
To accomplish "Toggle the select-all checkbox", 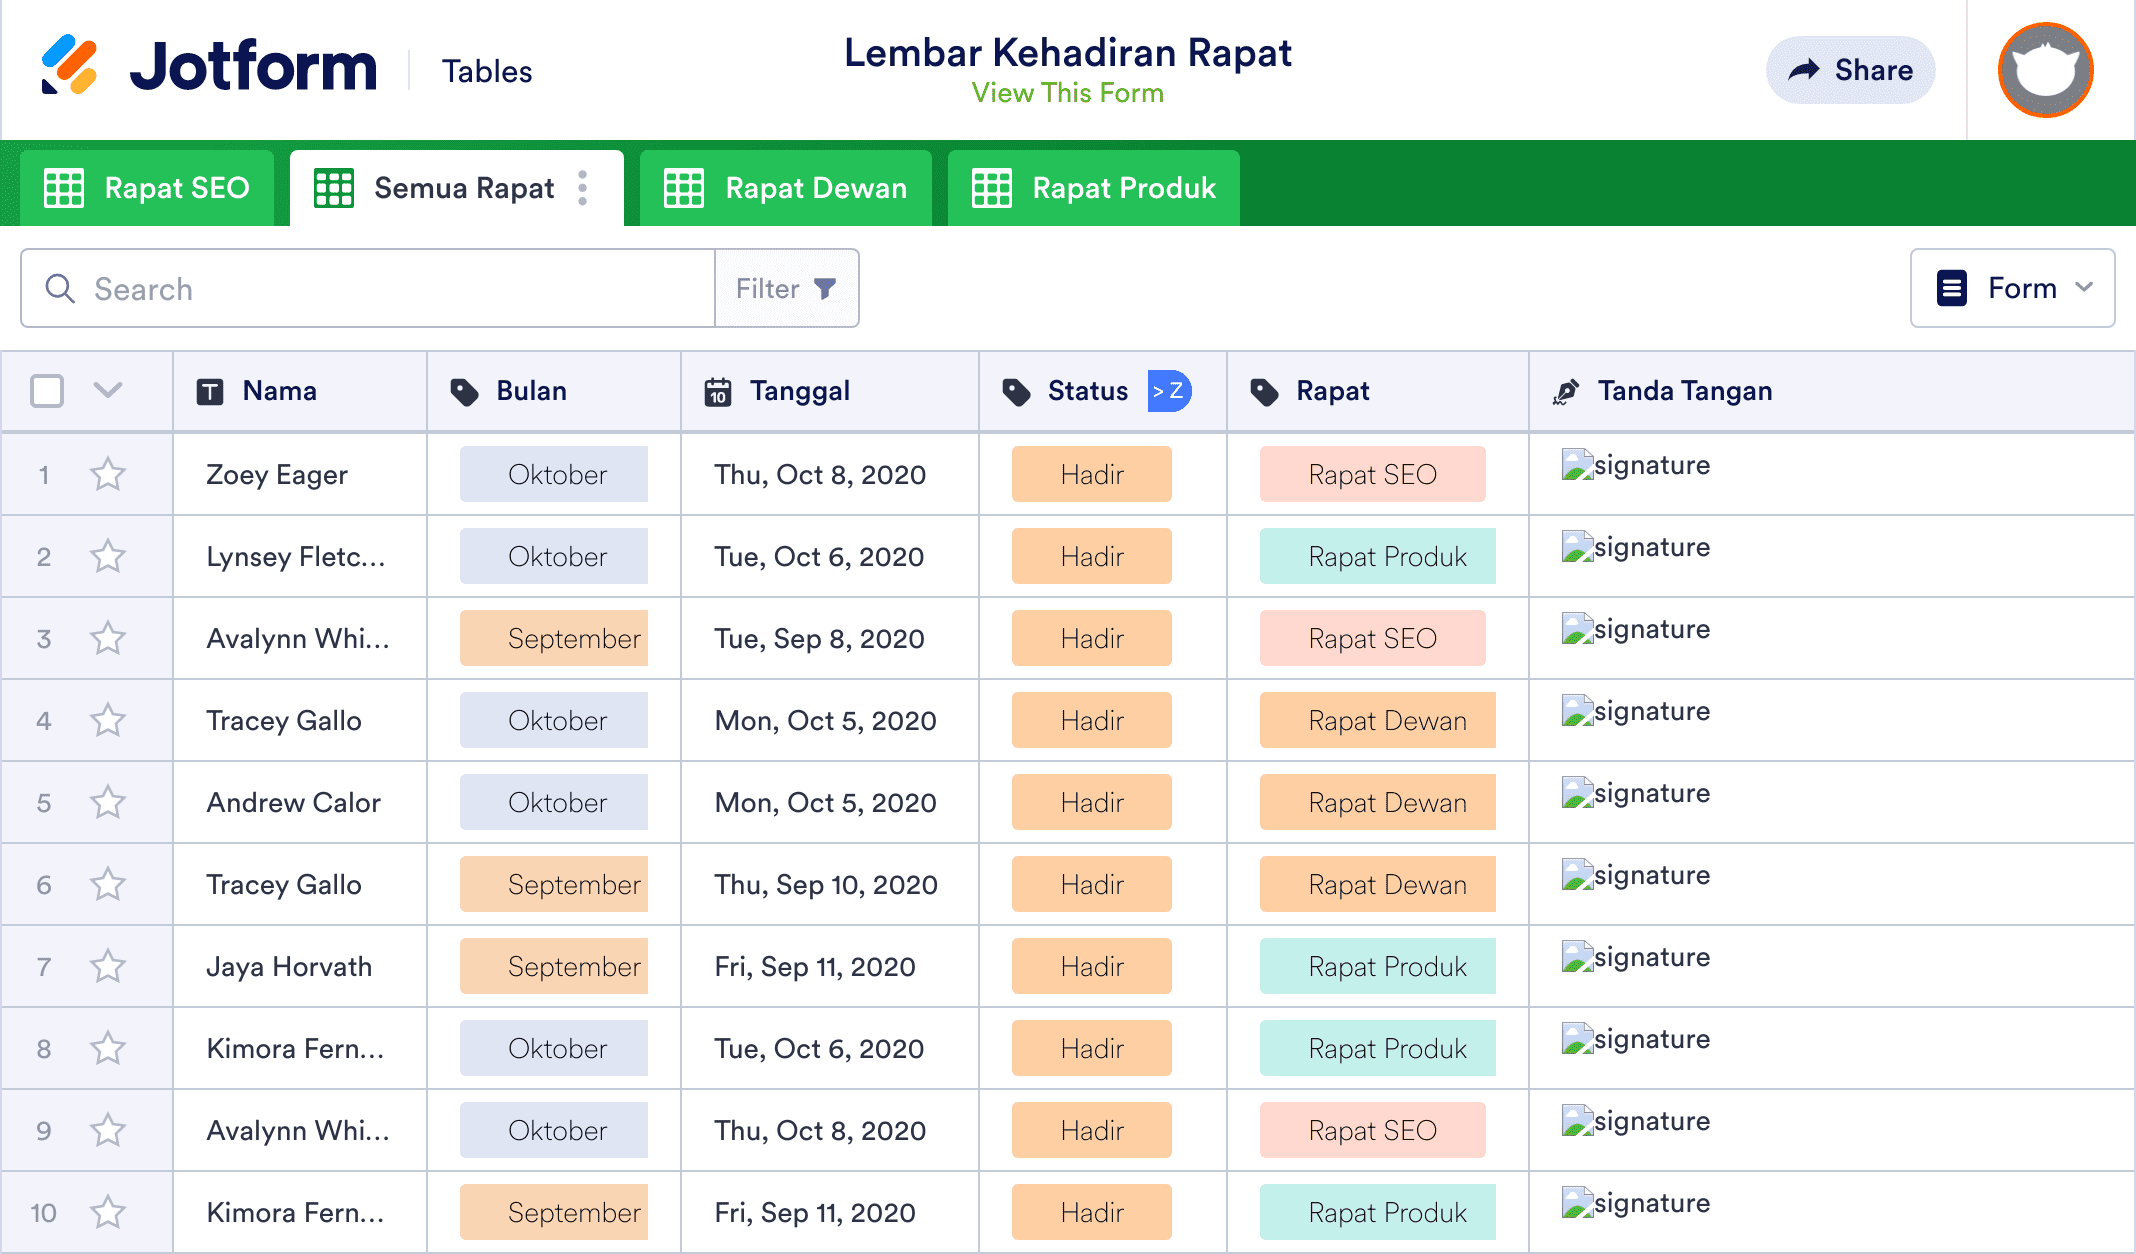I will 47,391.
